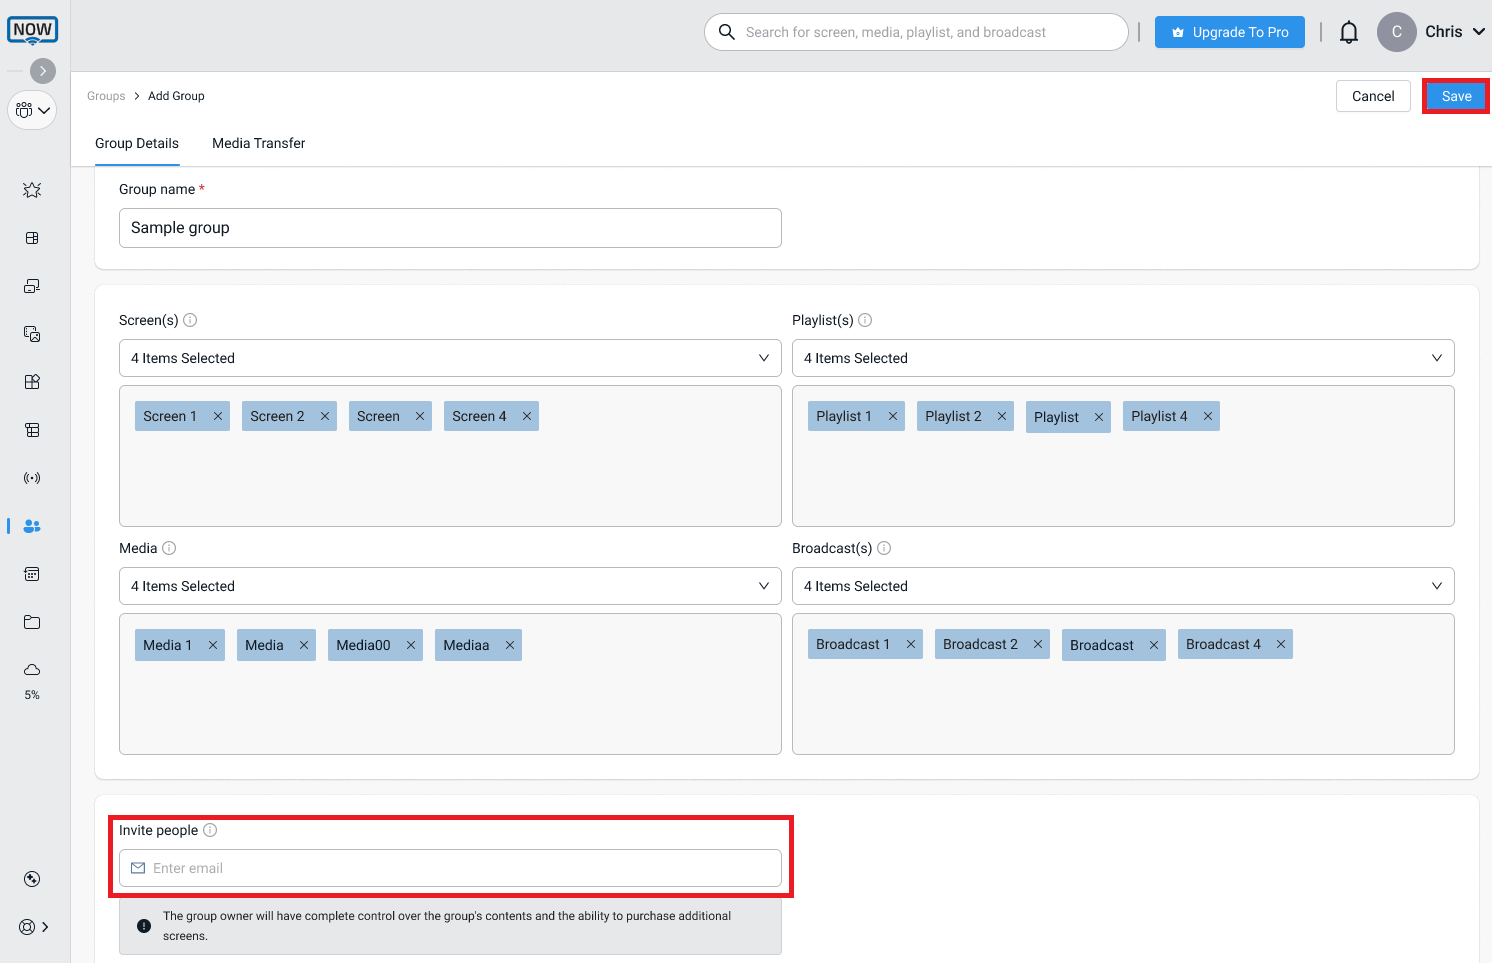Image resolution: width=1492 pixels, height=963 pixels.
Task: Click the star icon in the sidebar
Action: tap(32, 190)
